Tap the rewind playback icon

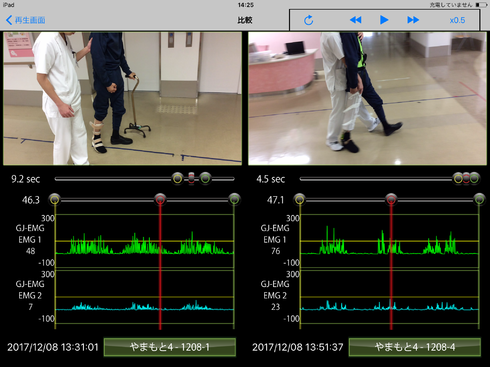click(x=355, y=20)
